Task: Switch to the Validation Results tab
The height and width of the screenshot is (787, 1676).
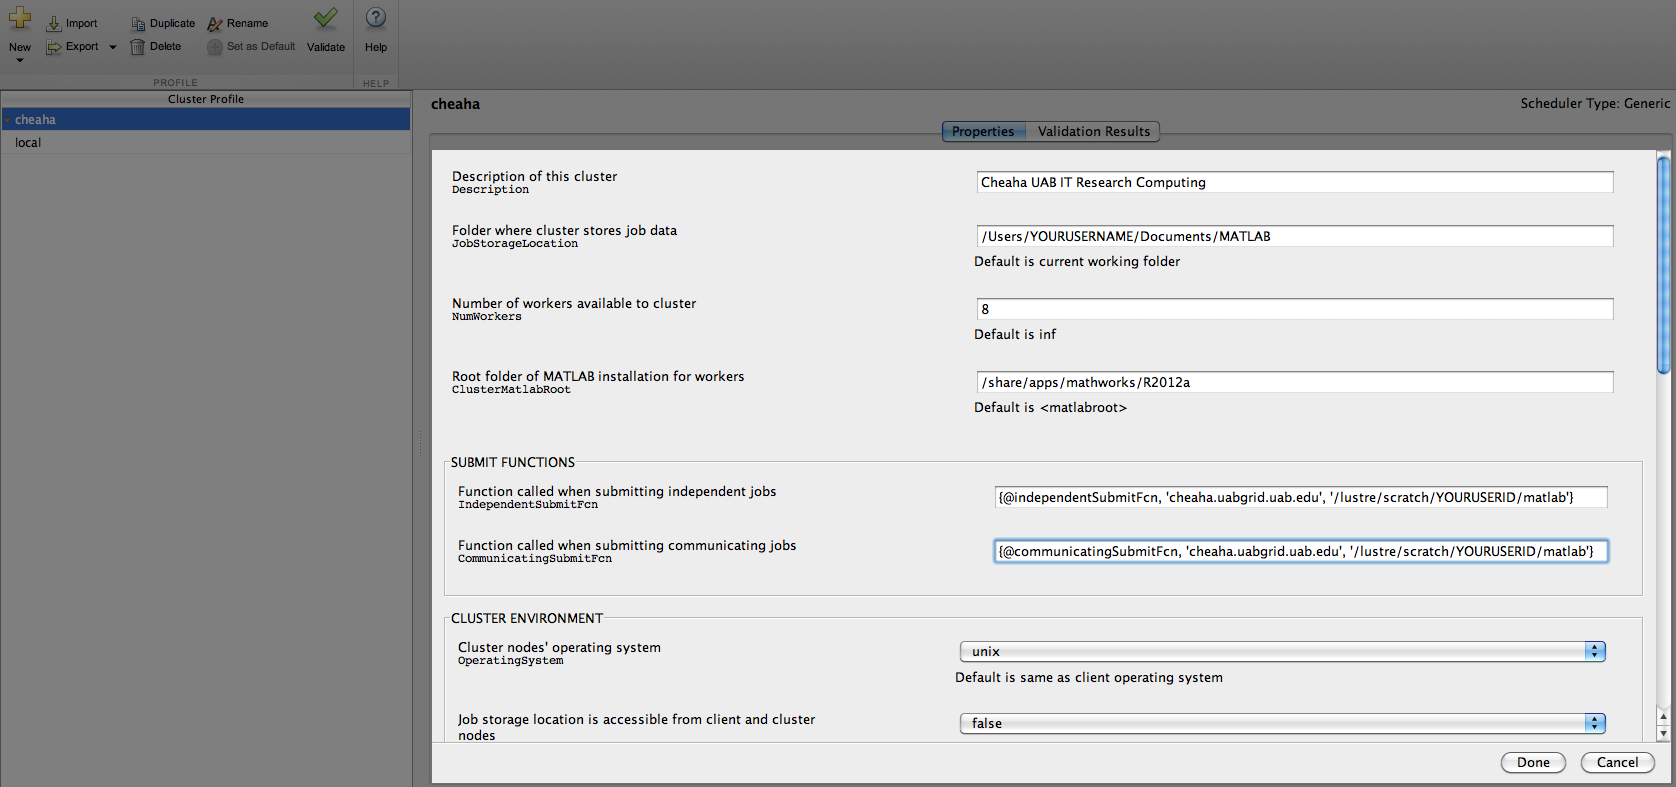Action: [x=1093, y=132]
